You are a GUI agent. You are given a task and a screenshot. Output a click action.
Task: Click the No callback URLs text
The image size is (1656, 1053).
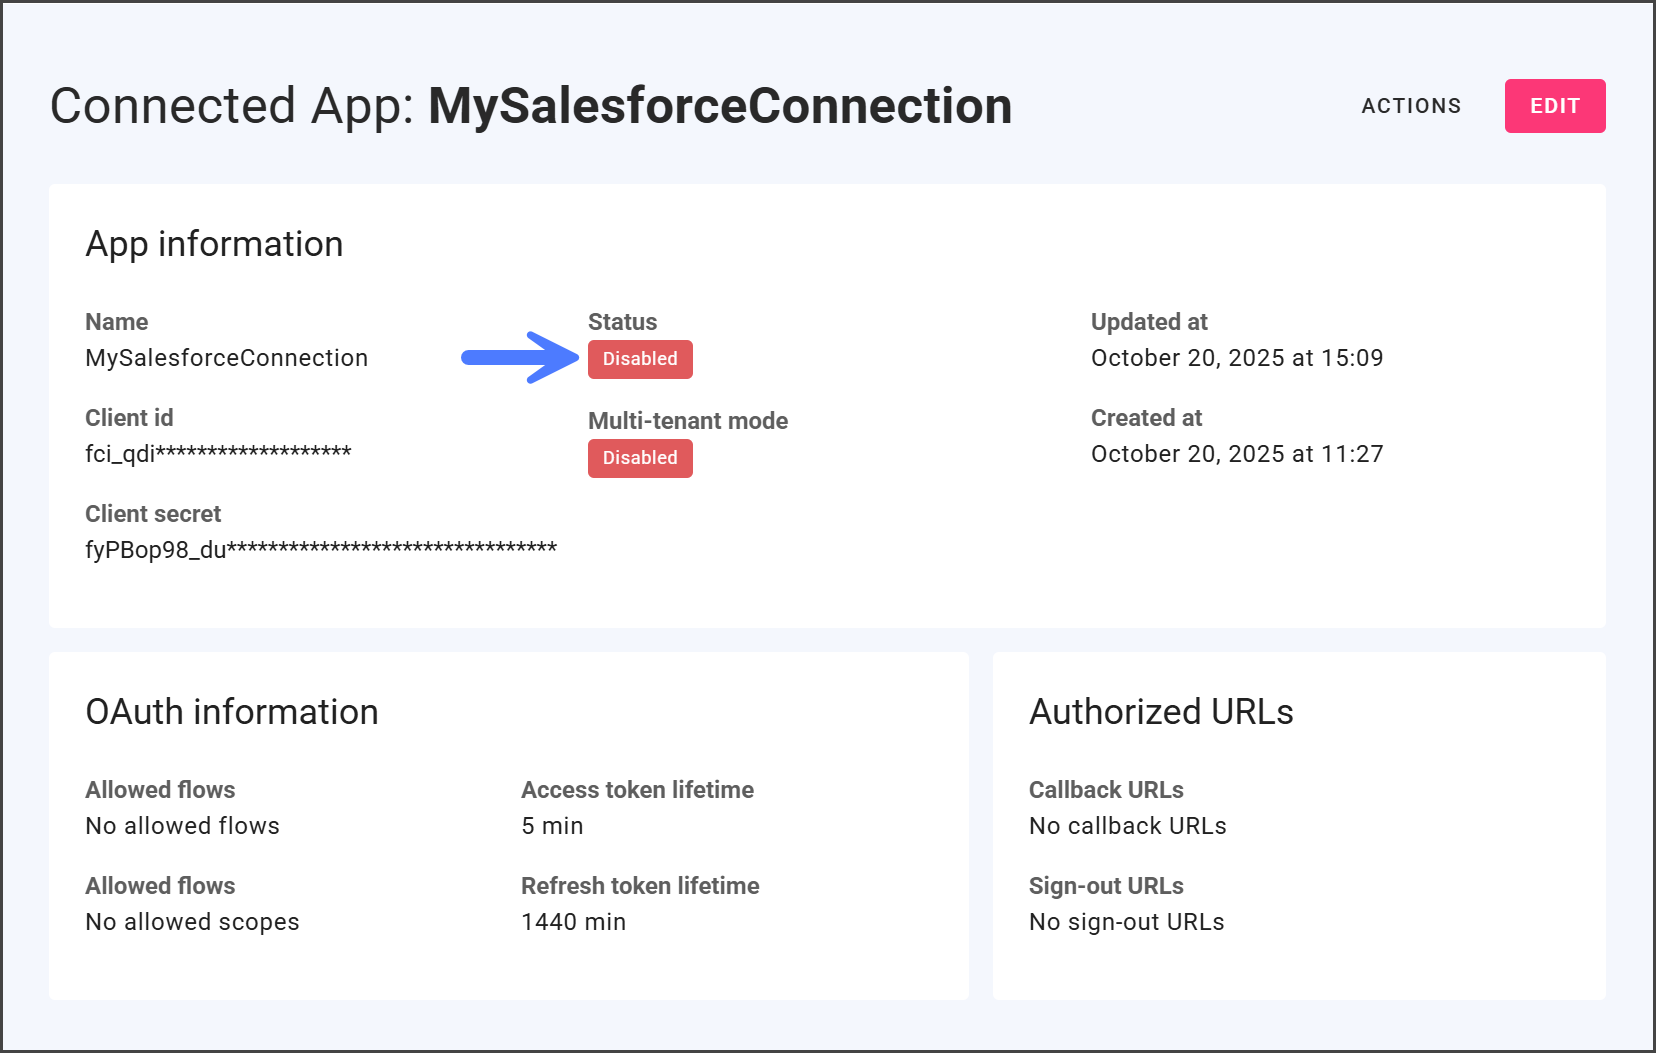point(1127,826)
